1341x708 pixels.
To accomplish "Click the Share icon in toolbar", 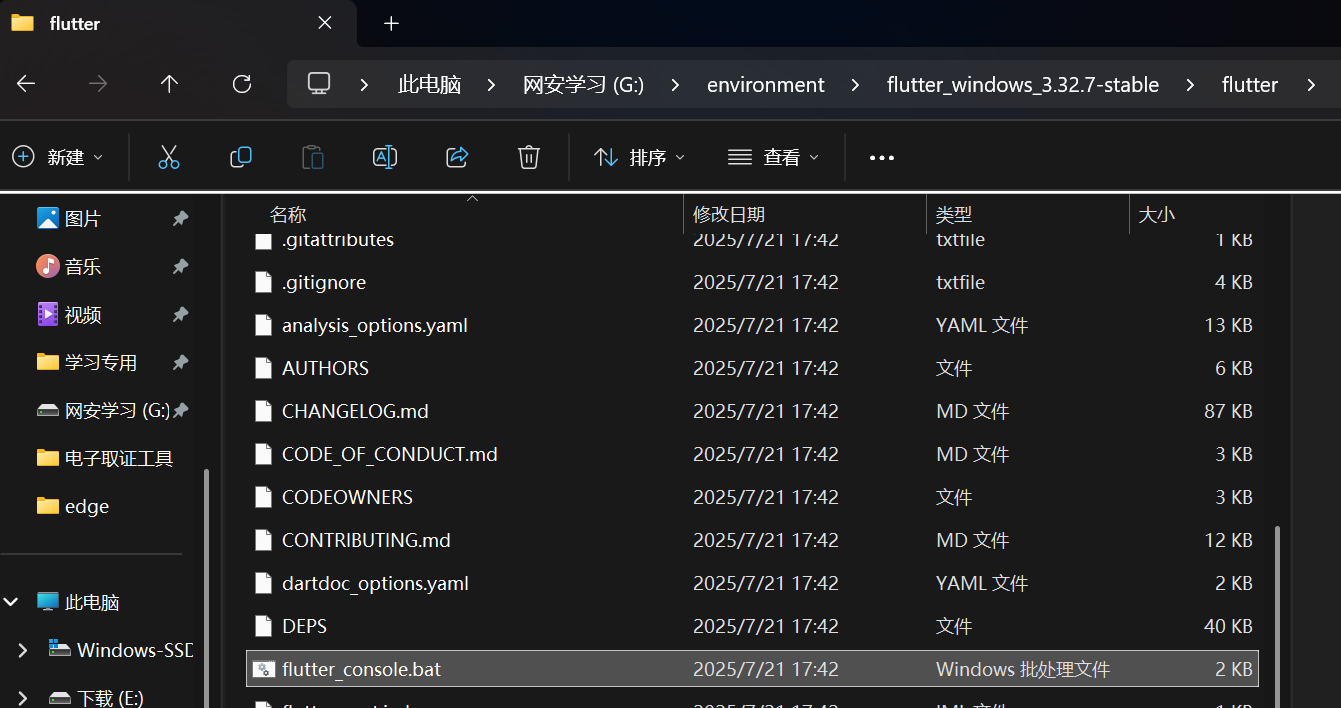I will coord(457,157).
